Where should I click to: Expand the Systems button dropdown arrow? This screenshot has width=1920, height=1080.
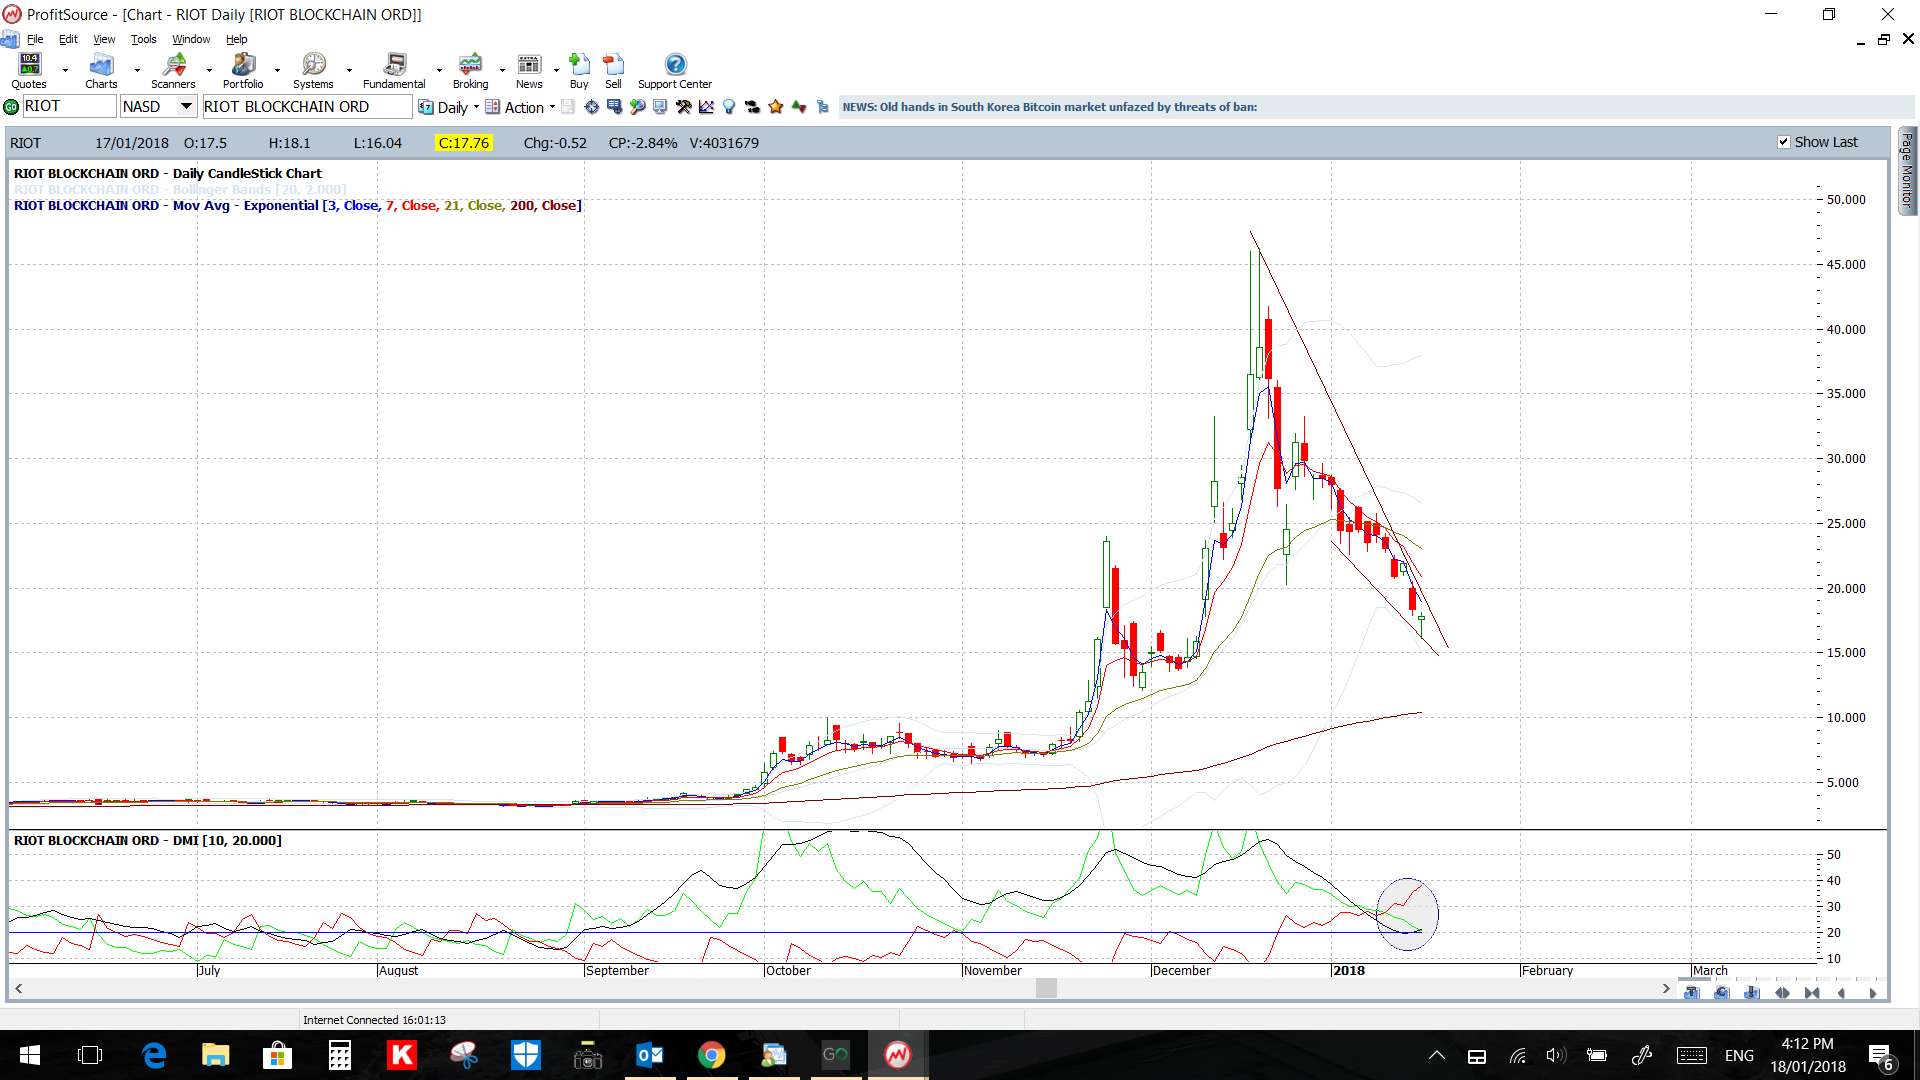click(x=349, y=70)
